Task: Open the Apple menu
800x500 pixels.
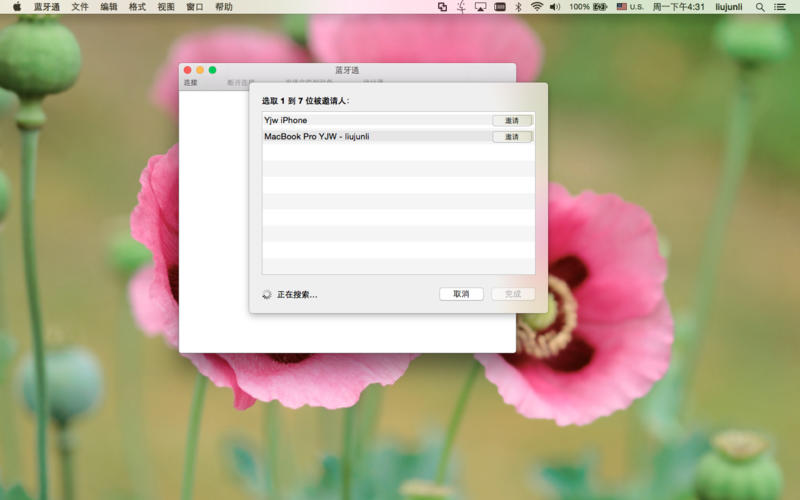Action: tap(17, 7)
